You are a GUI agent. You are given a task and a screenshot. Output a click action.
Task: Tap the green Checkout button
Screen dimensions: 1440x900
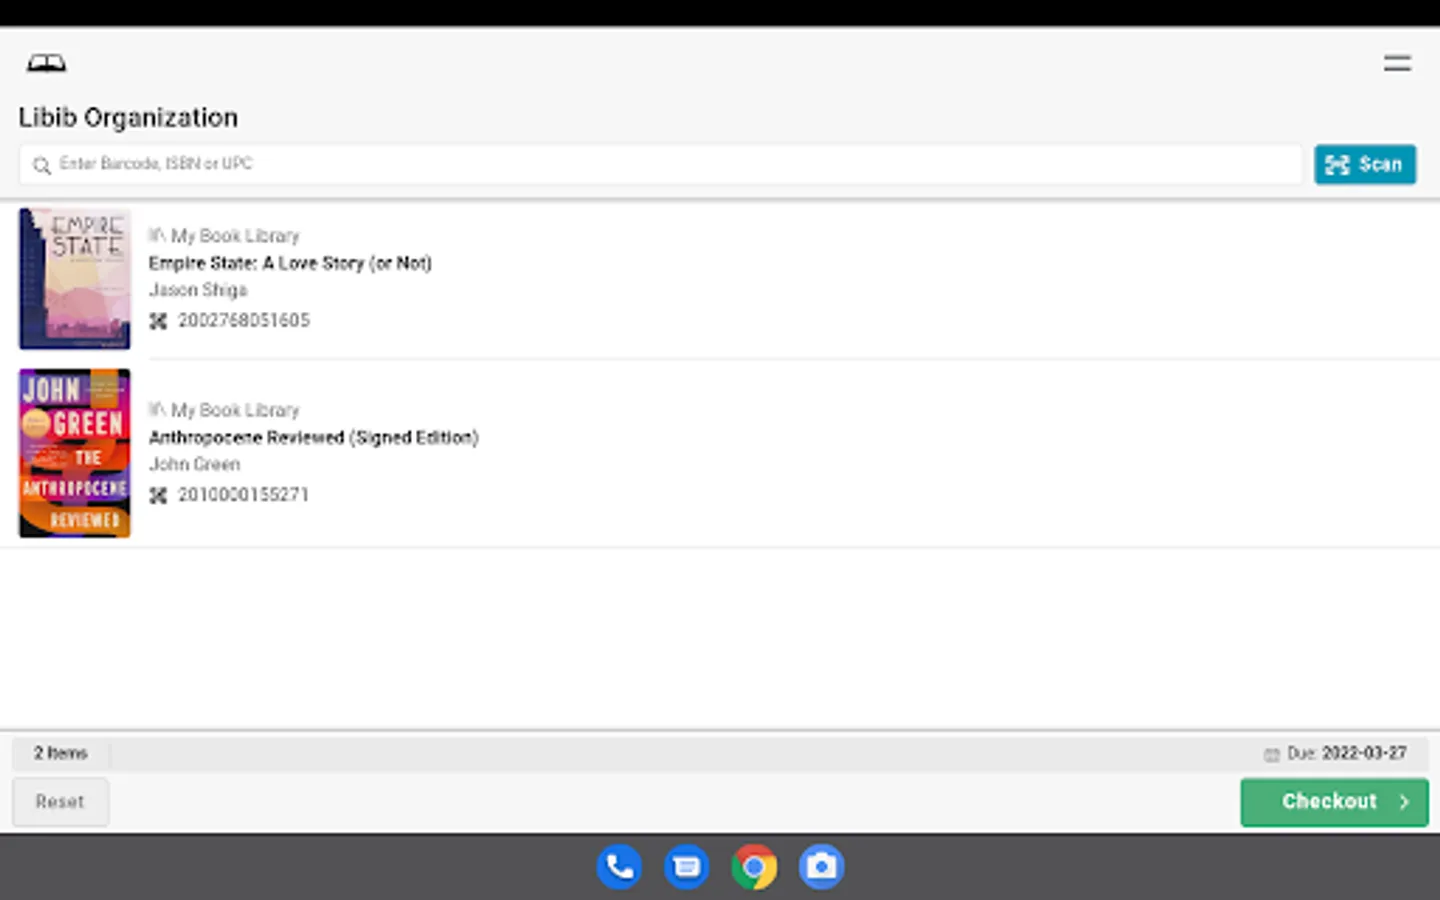point(1334,802)
